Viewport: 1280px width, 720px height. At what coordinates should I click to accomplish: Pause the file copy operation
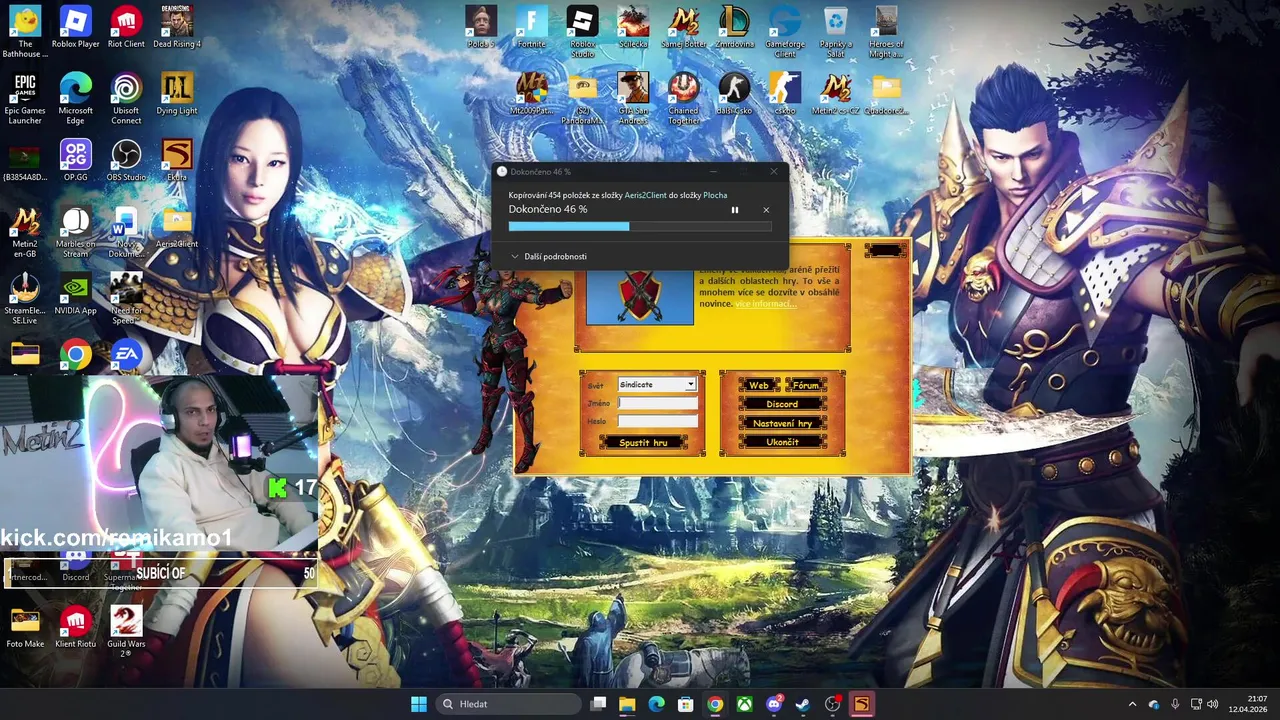click(x=735, y=210)
